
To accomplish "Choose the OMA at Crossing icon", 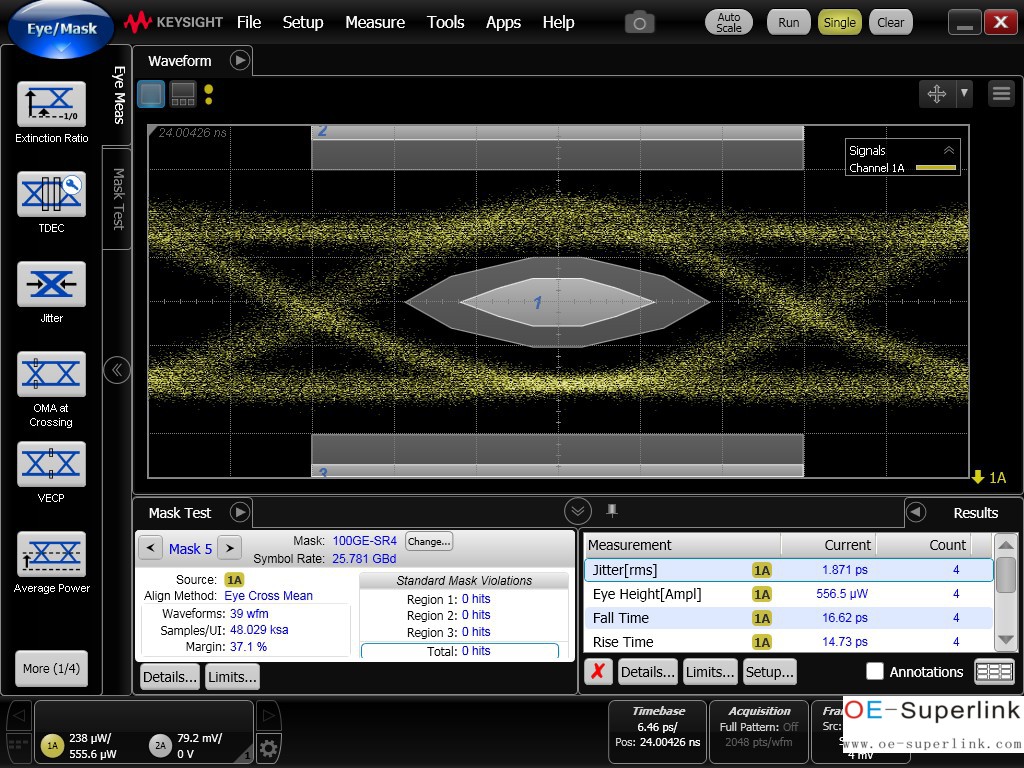I will [x=51, y=374].
